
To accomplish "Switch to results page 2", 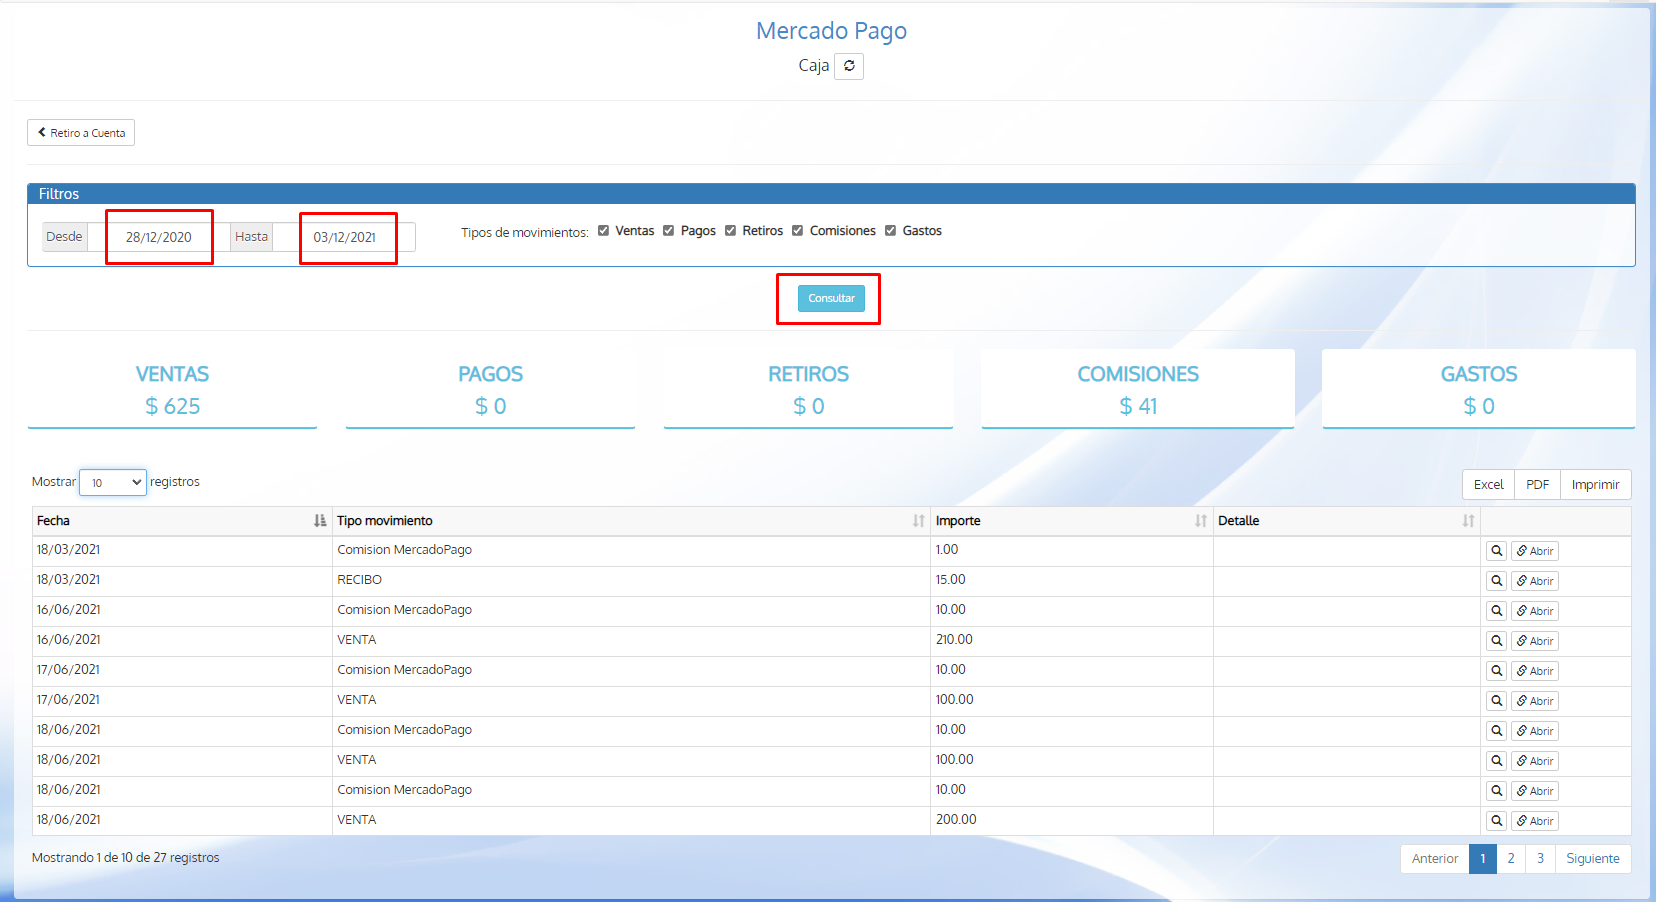I will click(x=1511, y=858).
